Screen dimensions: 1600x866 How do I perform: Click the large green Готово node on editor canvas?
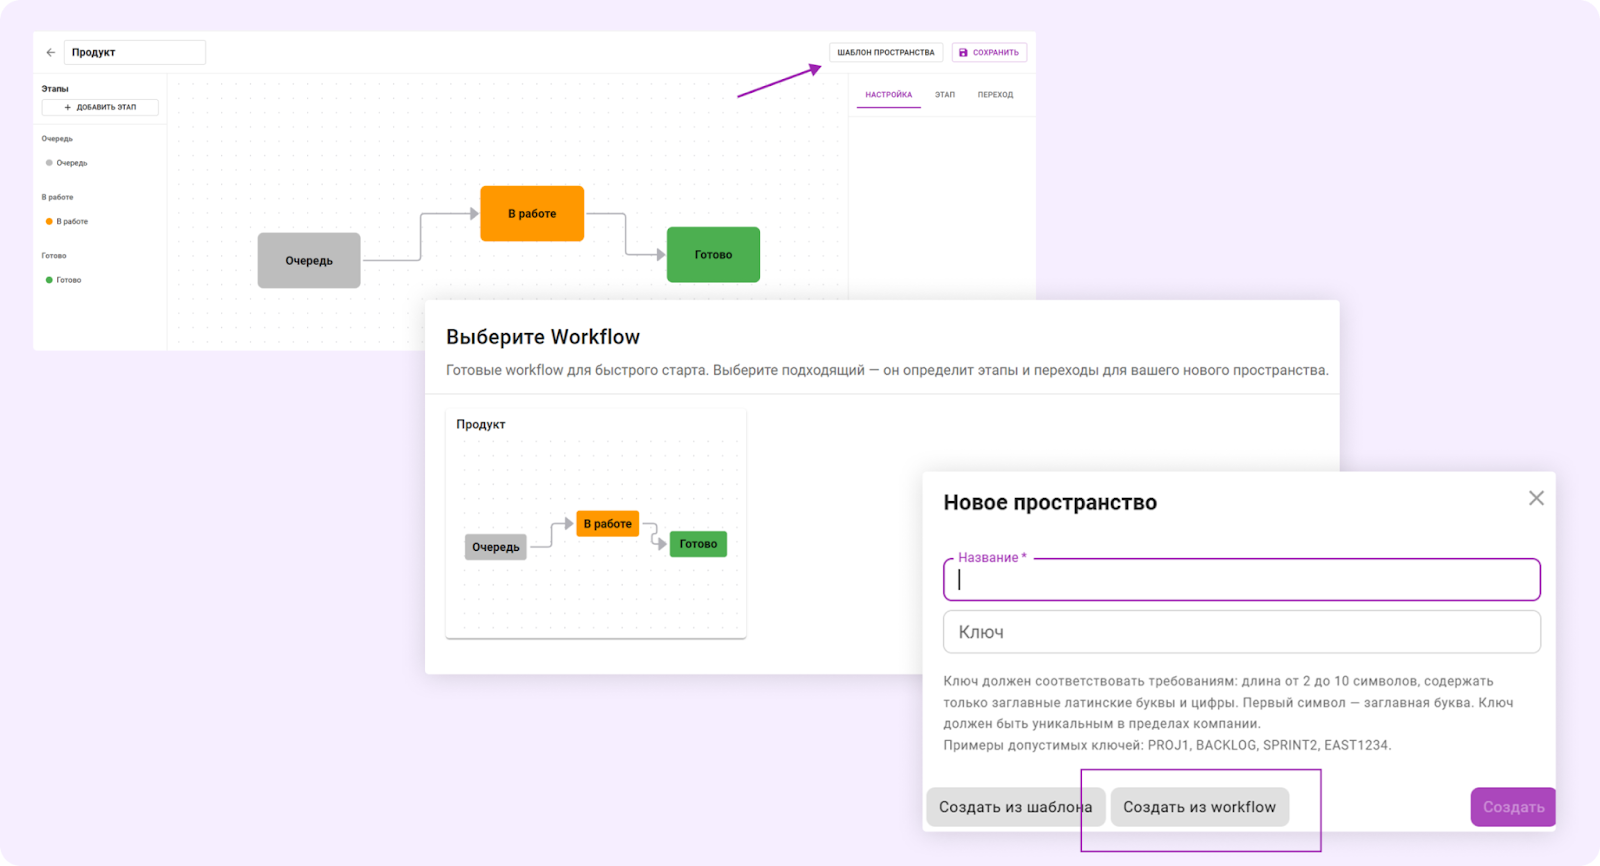[713, 254]
